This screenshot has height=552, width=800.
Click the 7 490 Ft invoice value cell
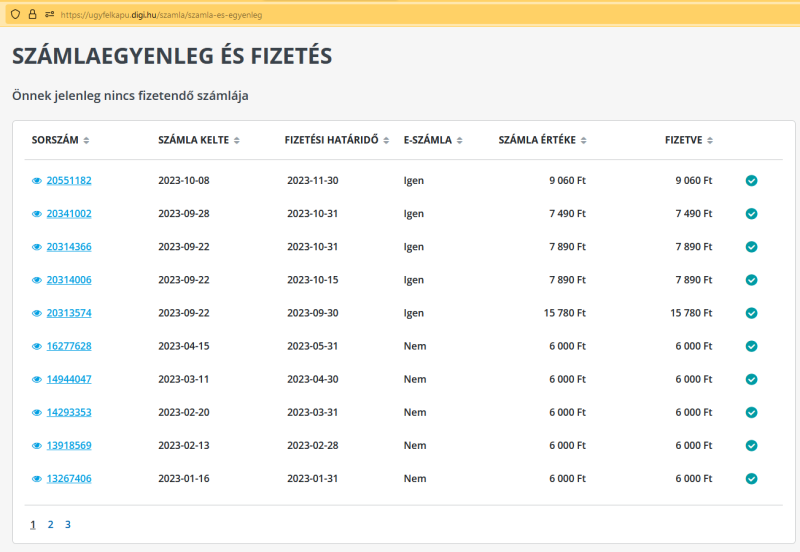(567, 214)
